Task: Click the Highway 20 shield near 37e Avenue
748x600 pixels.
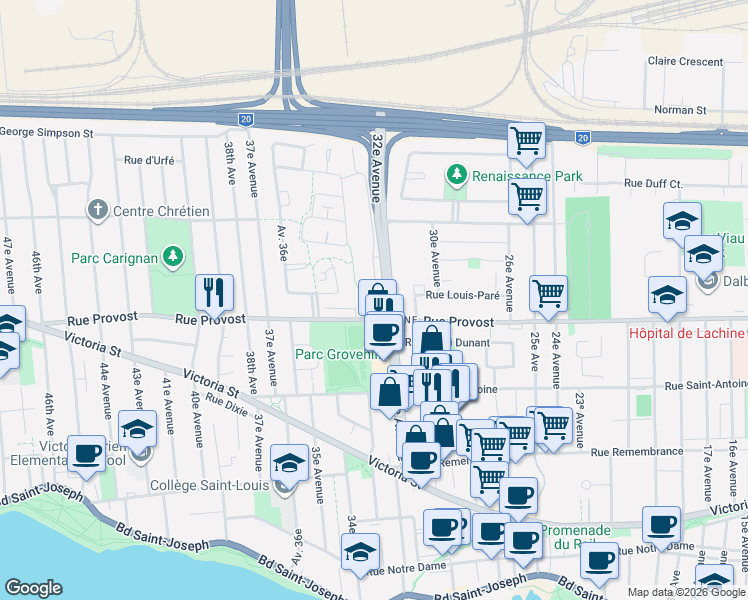Action: click(246, 119)
